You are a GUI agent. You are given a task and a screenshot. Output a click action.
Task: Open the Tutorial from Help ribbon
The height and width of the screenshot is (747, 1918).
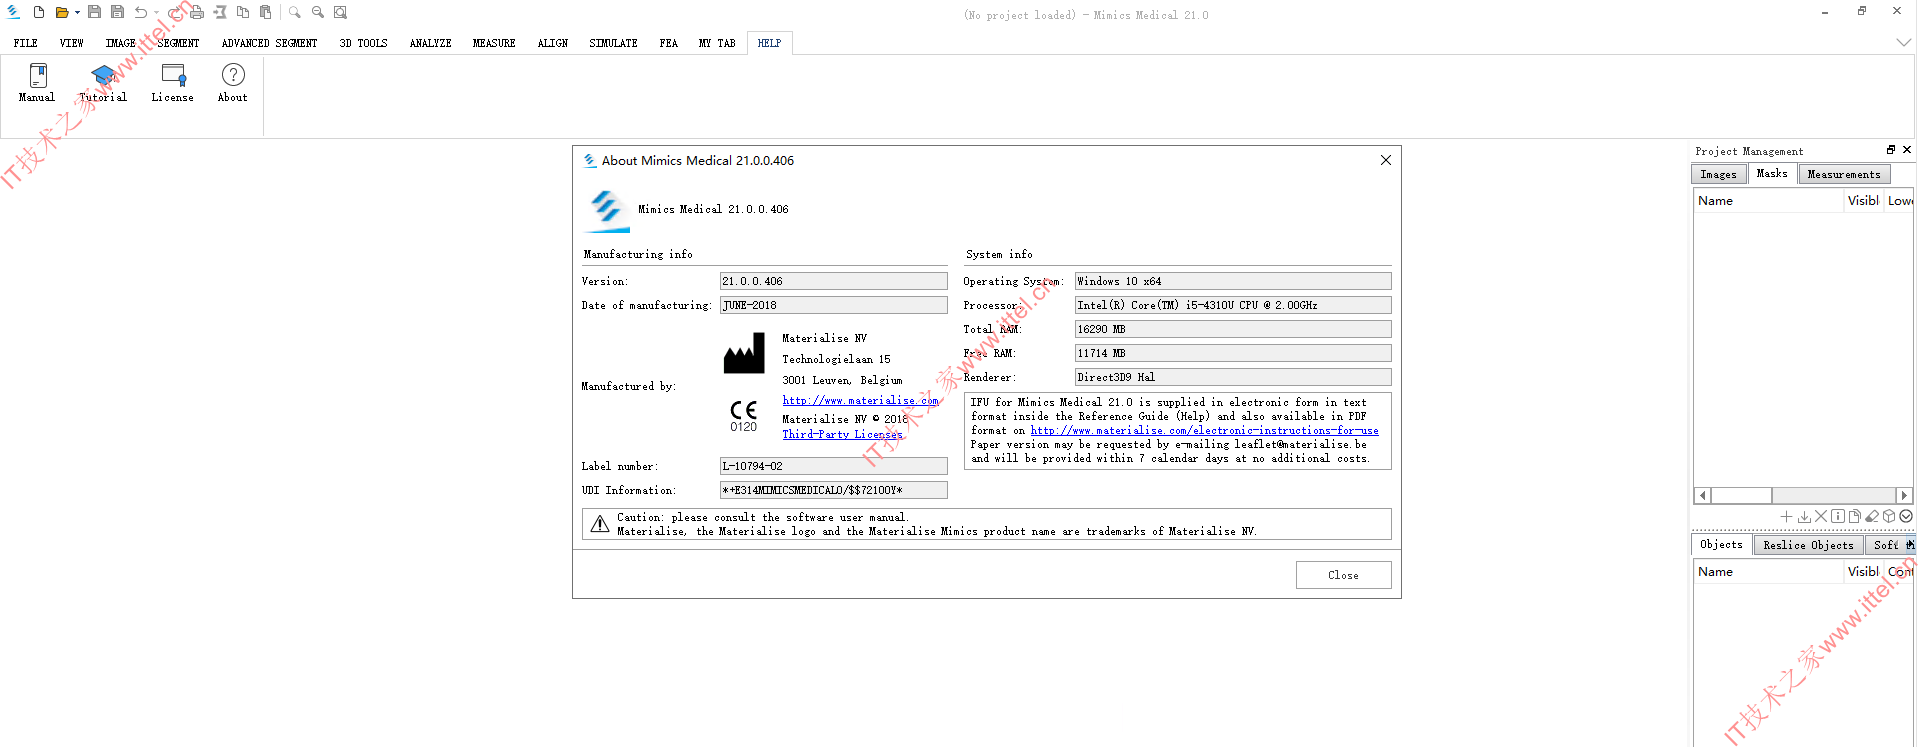103,84
